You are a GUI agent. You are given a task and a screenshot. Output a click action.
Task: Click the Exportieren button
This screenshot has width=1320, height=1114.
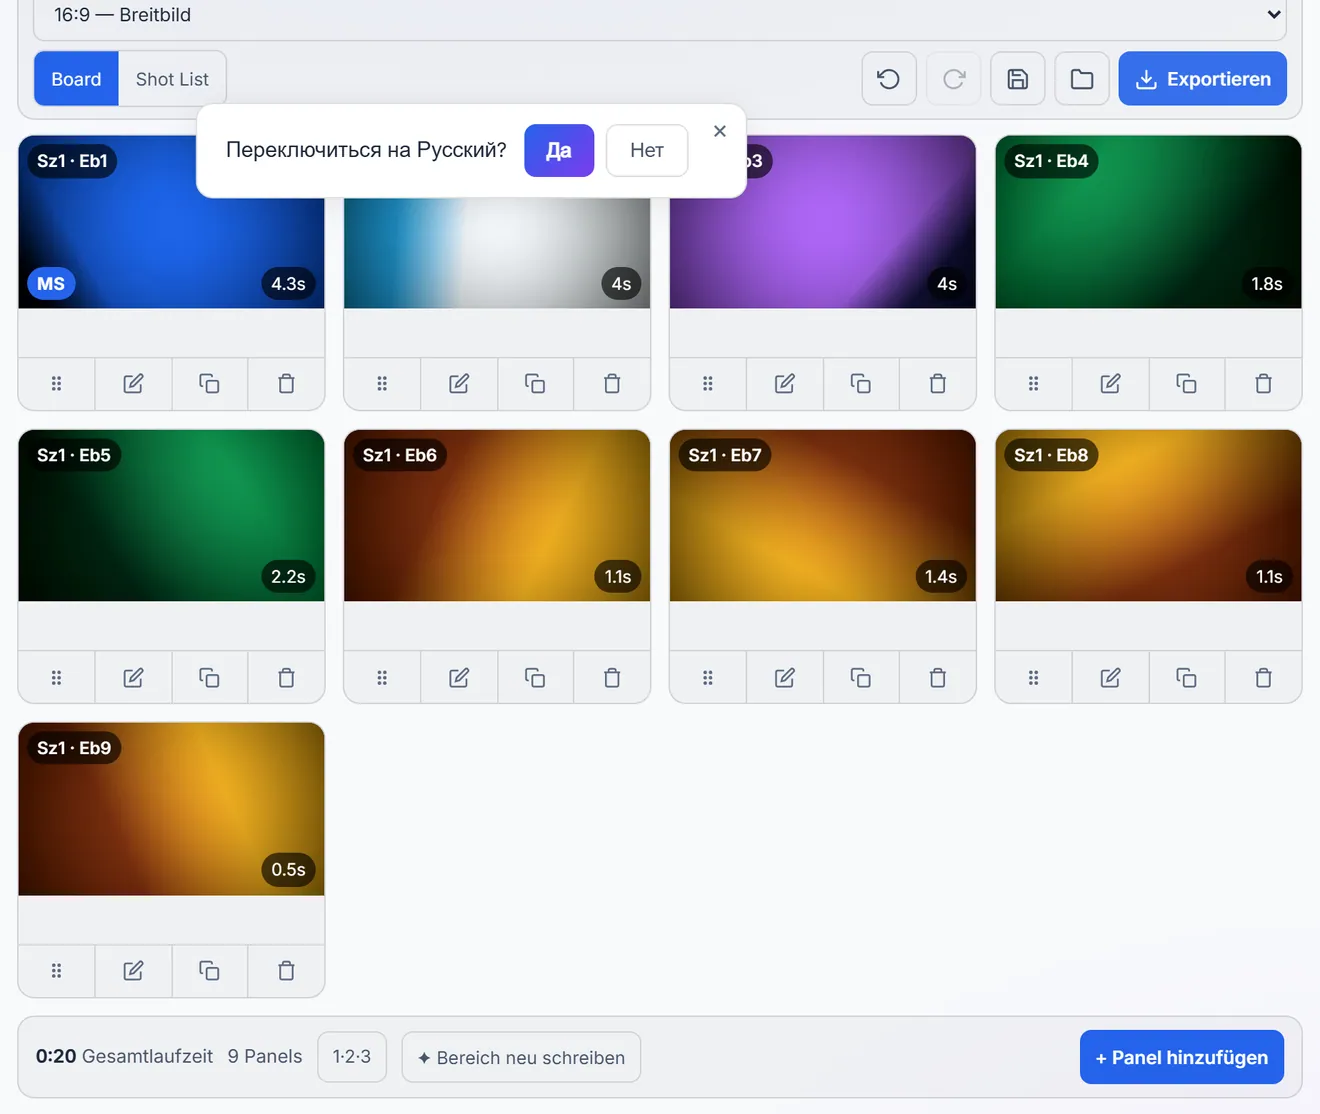(x=1203, y=79)
